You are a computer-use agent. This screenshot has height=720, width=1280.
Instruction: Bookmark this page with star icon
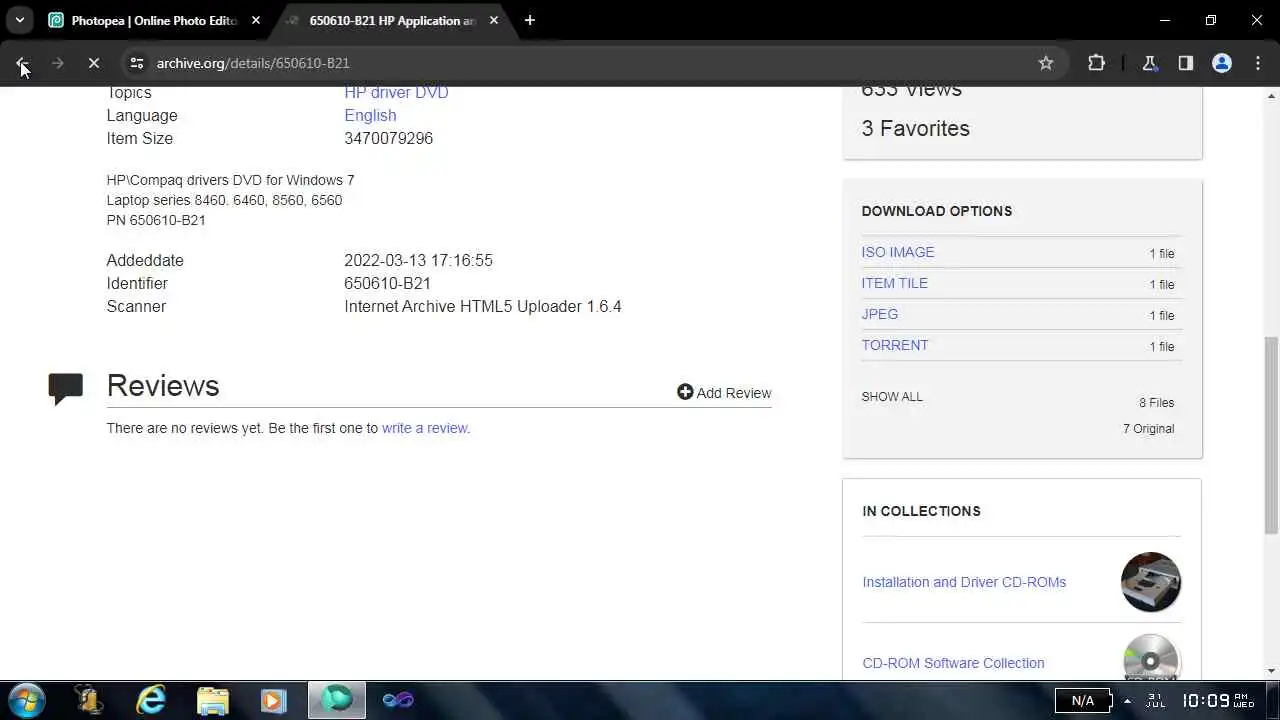1046,63
